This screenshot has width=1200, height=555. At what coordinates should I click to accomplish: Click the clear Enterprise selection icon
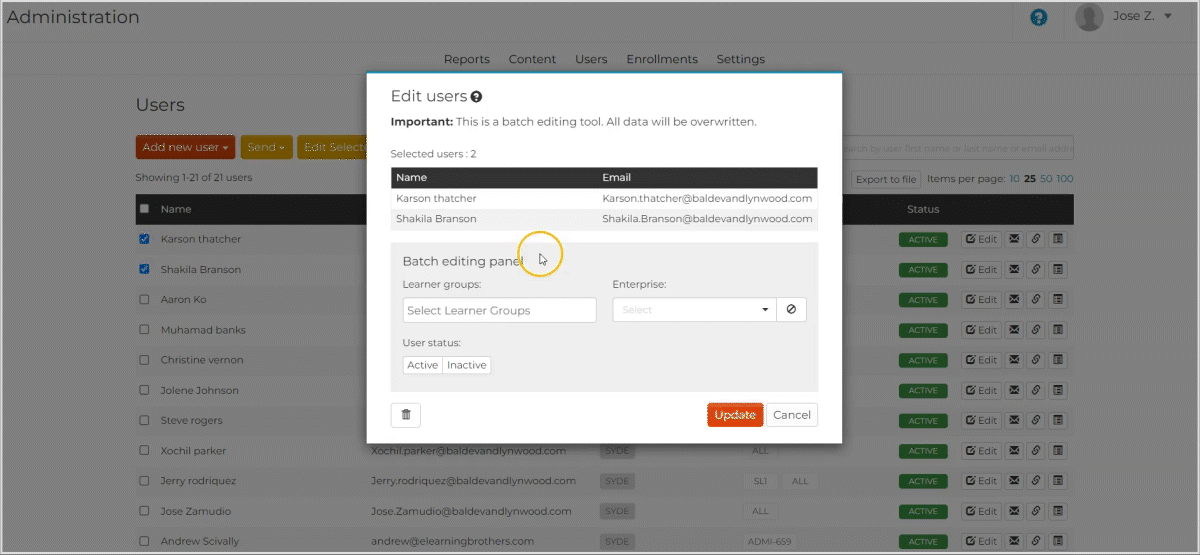click(791, 310)
